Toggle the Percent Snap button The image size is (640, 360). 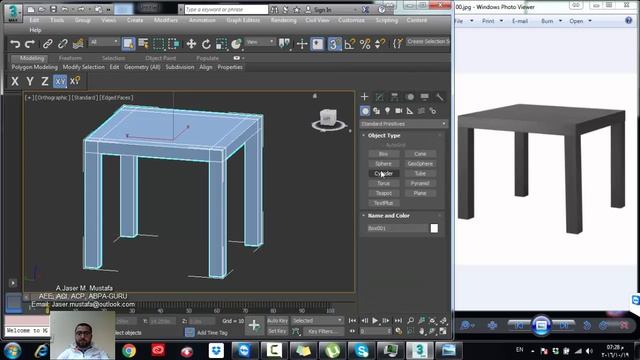365,44
